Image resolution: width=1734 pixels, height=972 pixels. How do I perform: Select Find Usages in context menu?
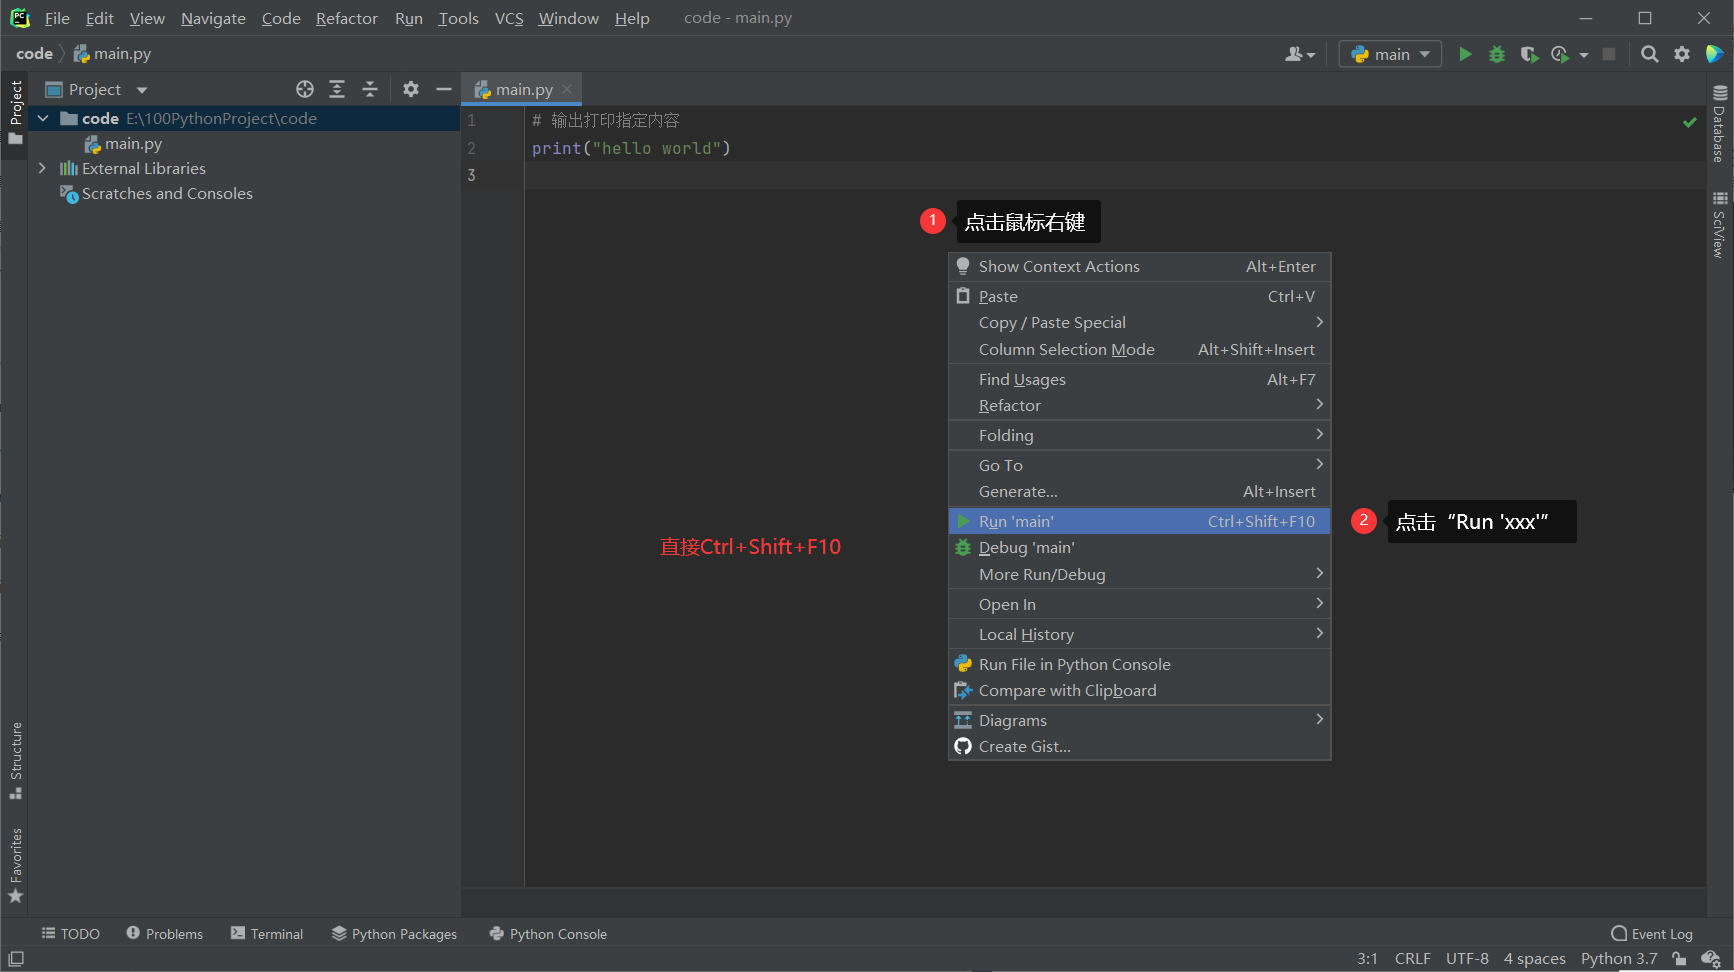[x=1139, y=379]
